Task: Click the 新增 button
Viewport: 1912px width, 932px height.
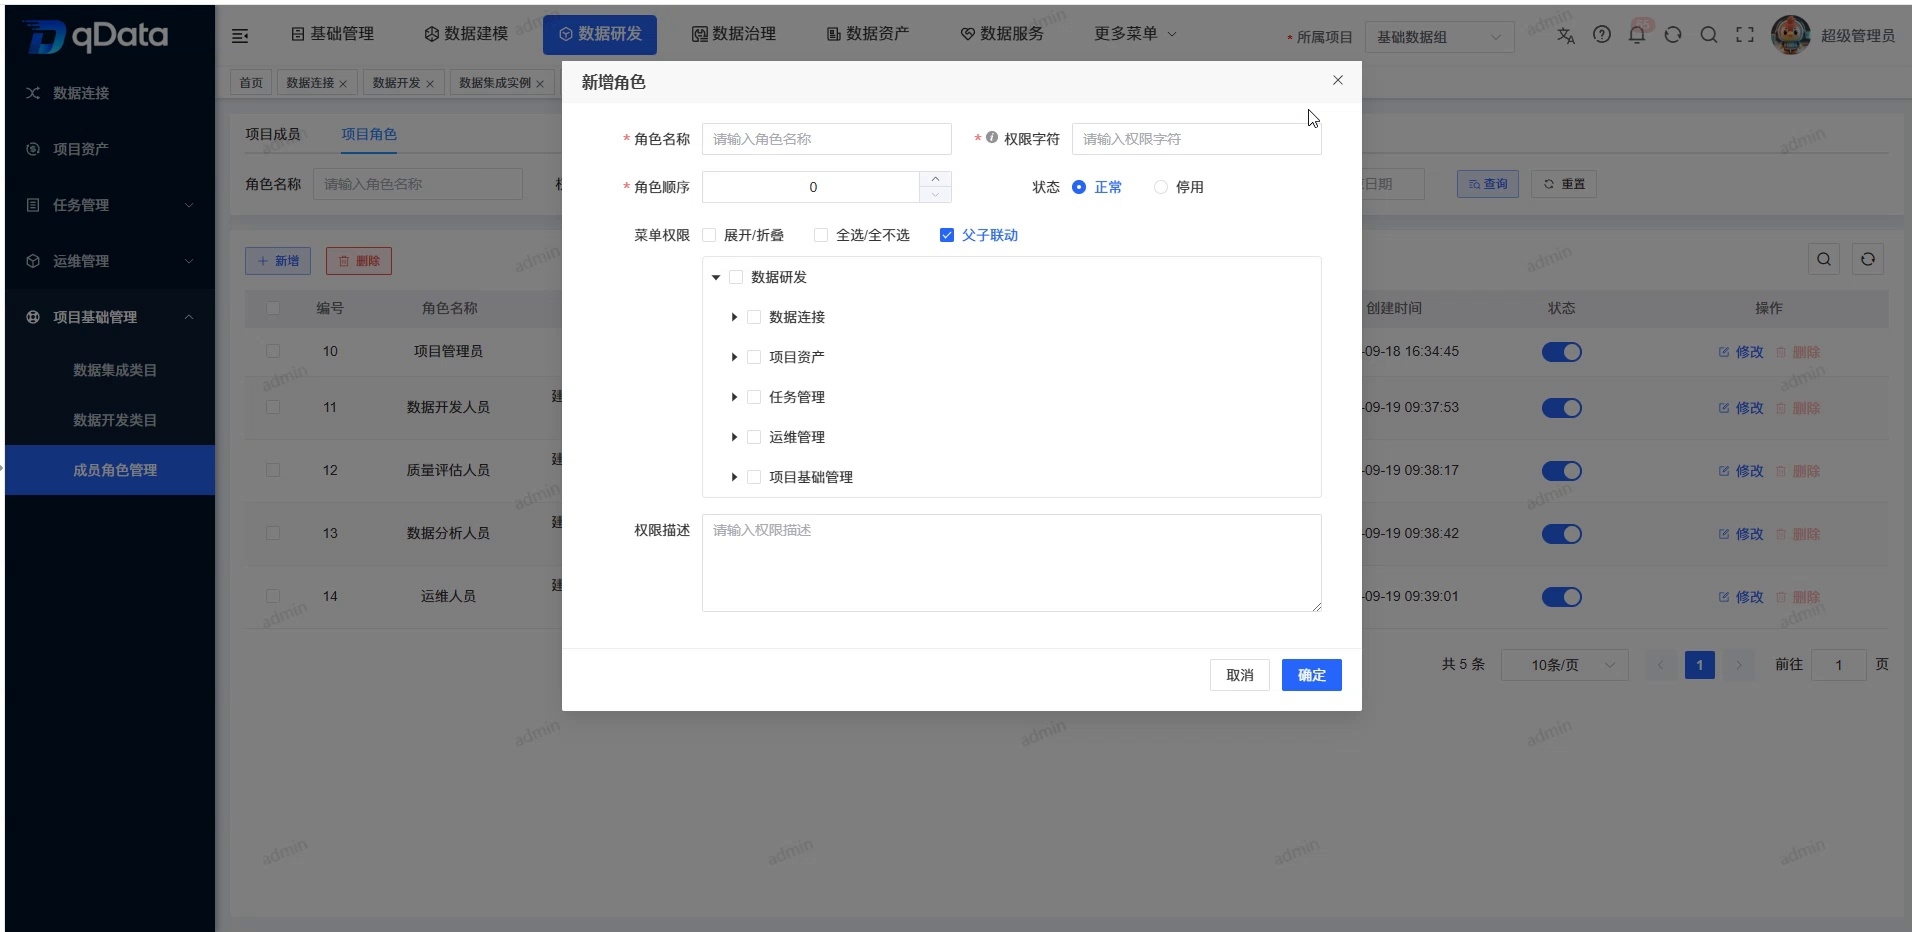Action: tap(278, 261)
